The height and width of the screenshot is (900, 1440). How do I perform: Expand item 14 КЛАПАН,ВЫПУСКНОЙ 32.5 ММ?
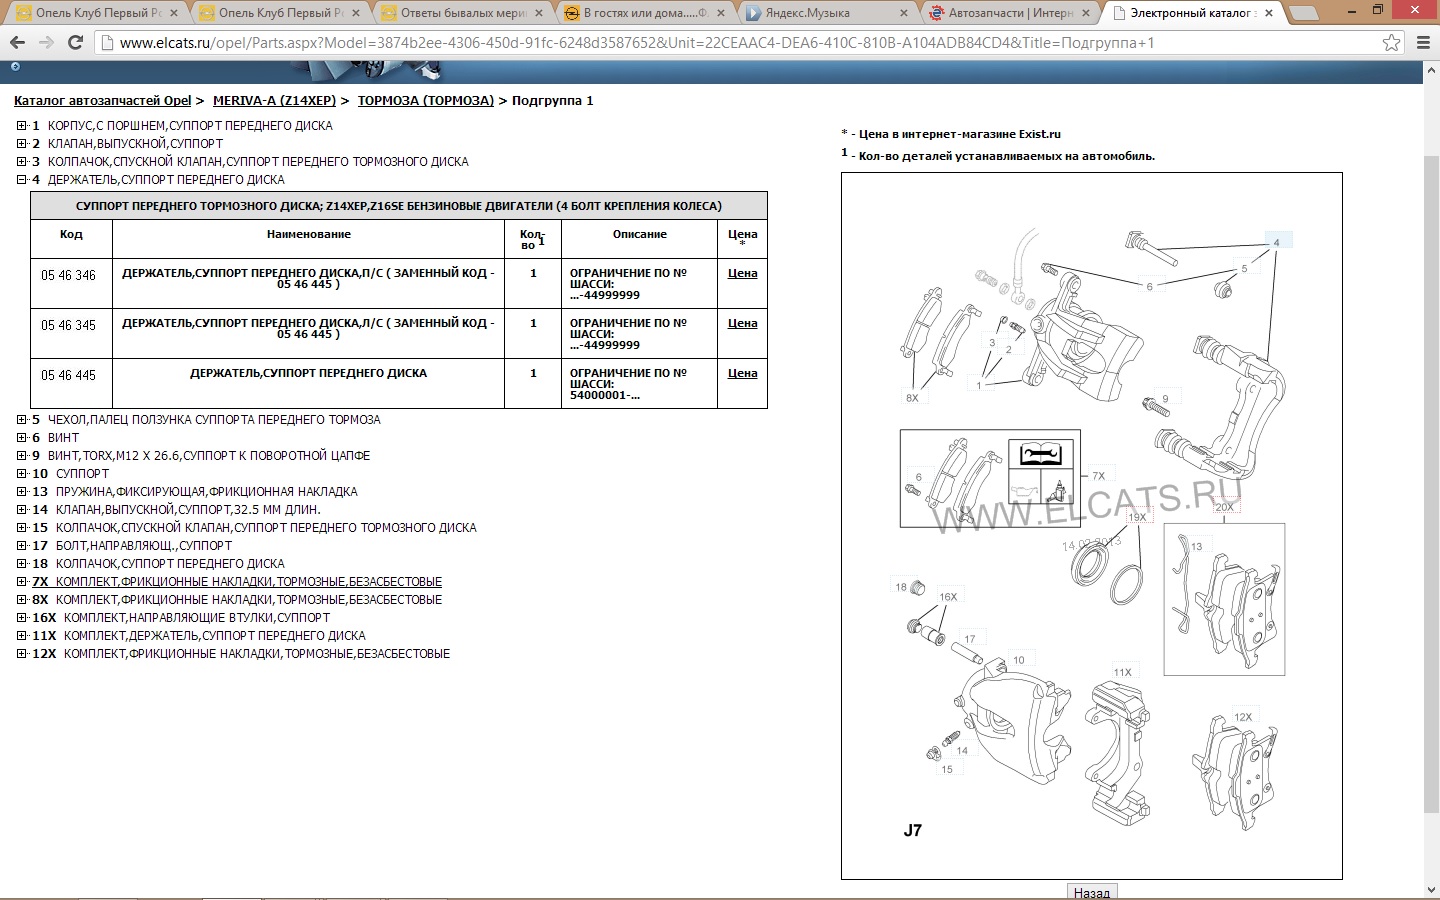[22, 510]
